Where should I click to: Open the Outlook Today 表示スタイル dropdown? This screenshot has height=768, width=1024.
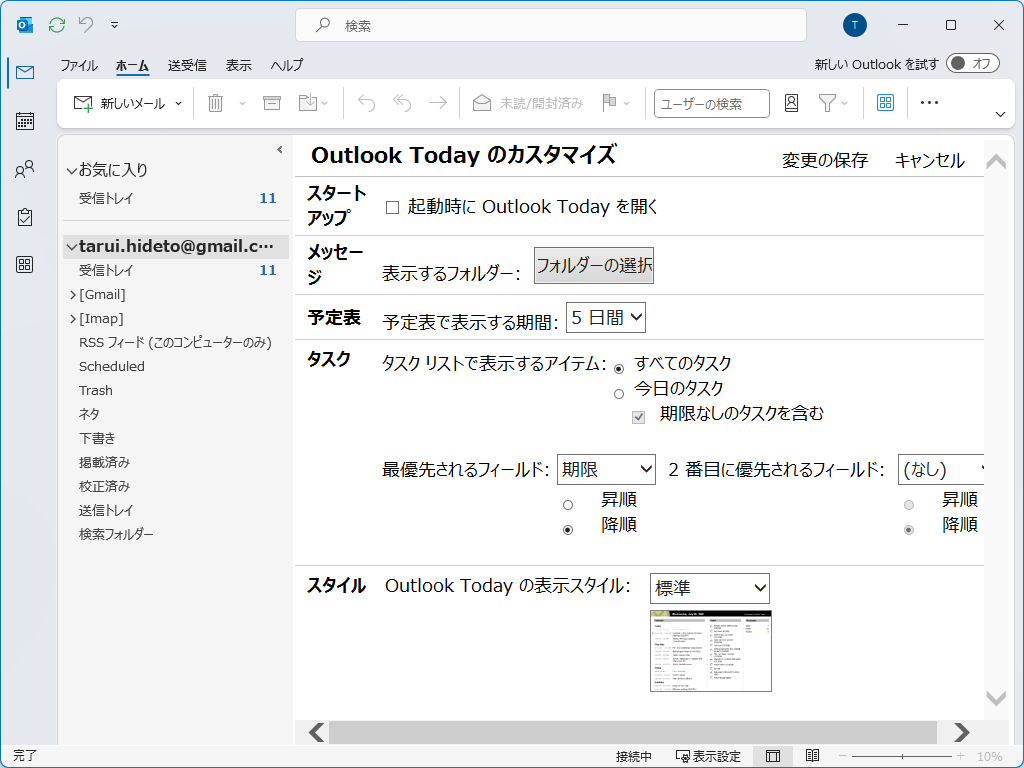(x=710, y=588)
